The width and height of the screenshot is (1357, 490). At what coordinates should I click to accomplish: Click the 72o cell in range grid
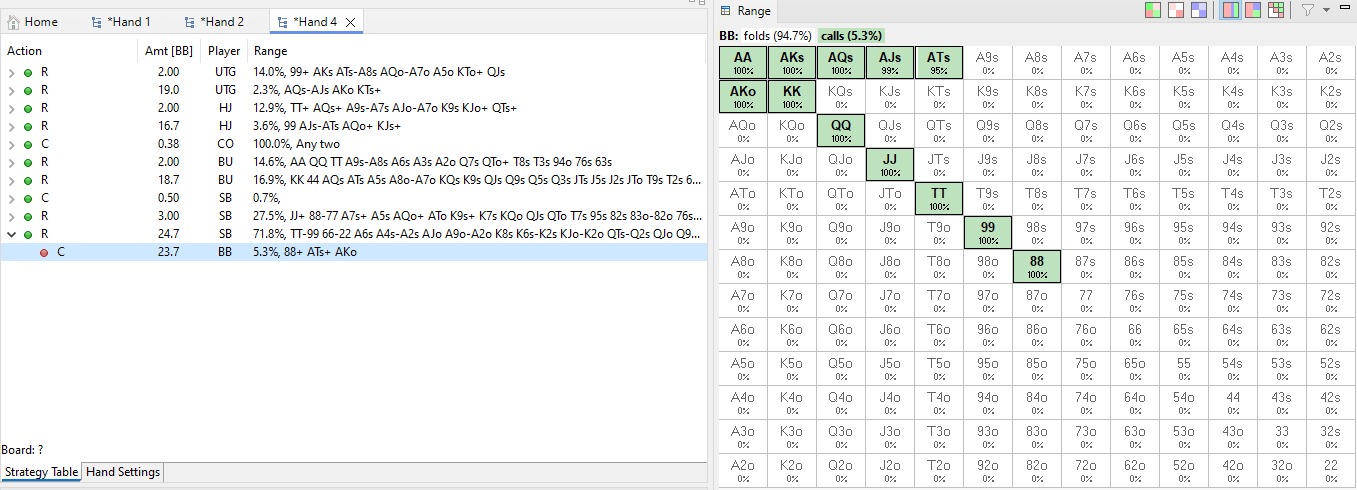[1085, 465]
